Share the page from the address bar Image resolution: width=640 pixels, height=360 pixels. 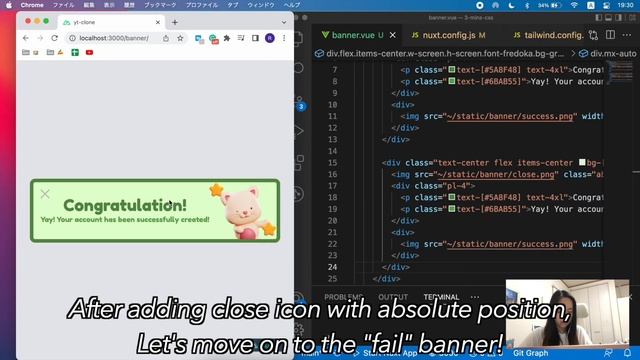pos(166,38)
